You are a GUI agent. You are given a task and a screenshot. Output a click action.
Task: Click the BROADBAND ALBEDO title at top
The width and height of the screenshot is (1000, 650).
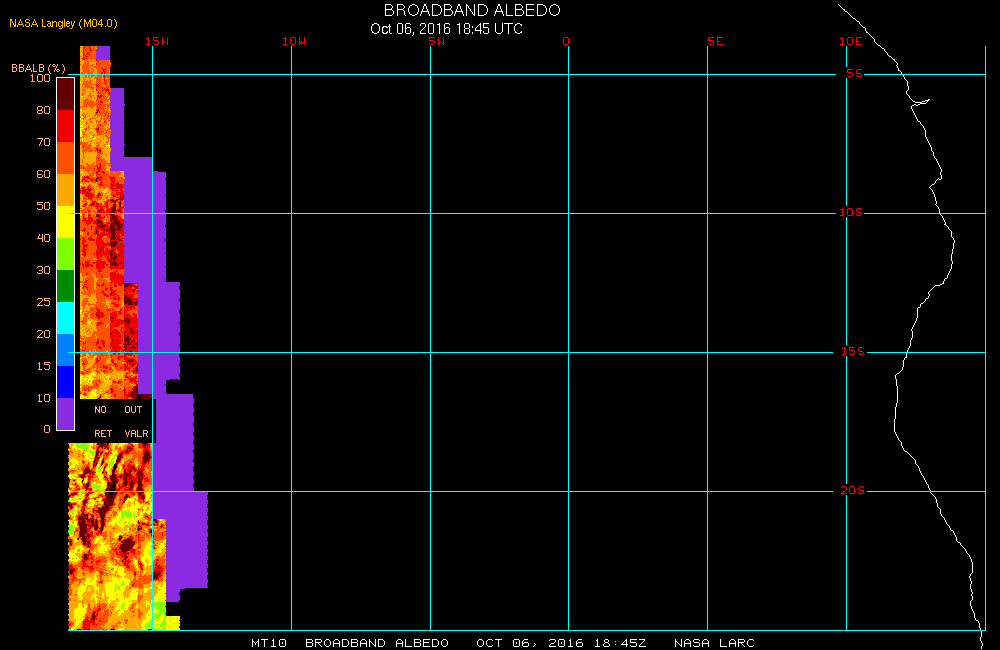[472, 10]
